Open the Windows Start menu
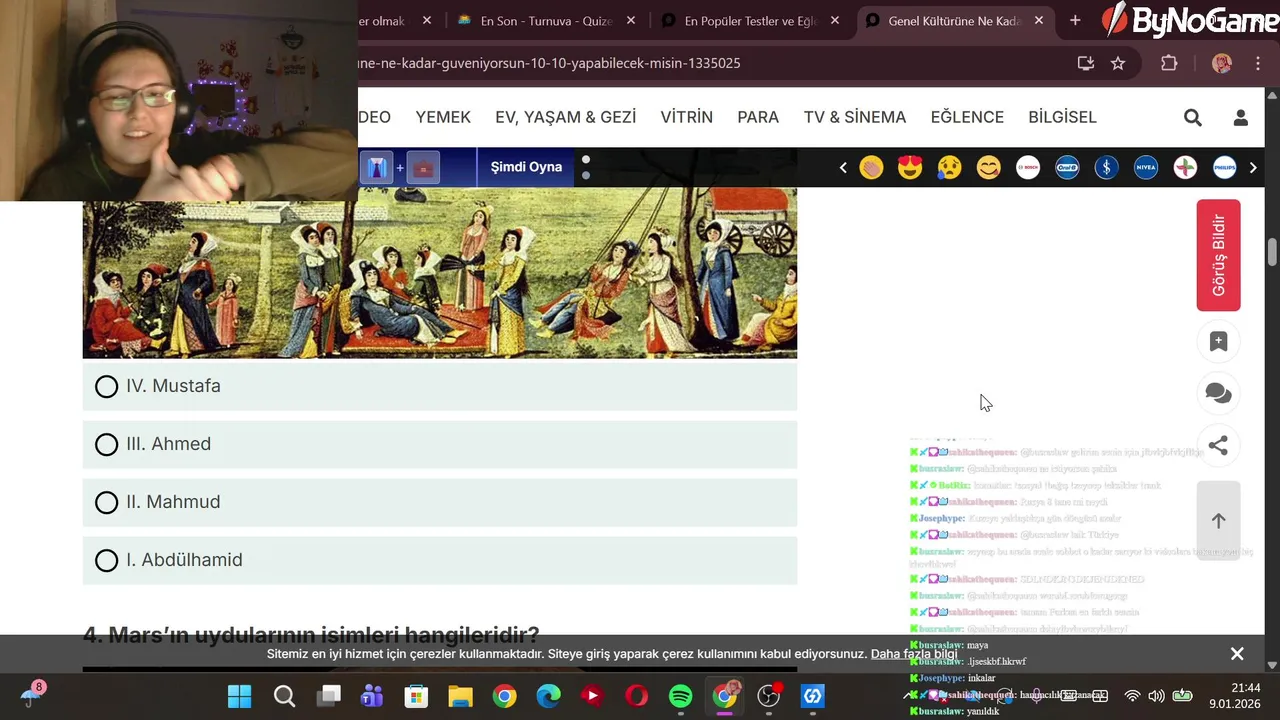This screenshot has width=1280, height=720. [x=239, y=696]
